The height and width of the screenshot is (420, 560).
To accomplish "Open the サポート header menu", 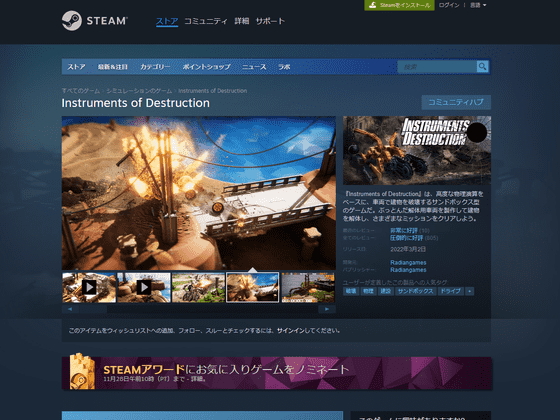I will tap(270, 21).
